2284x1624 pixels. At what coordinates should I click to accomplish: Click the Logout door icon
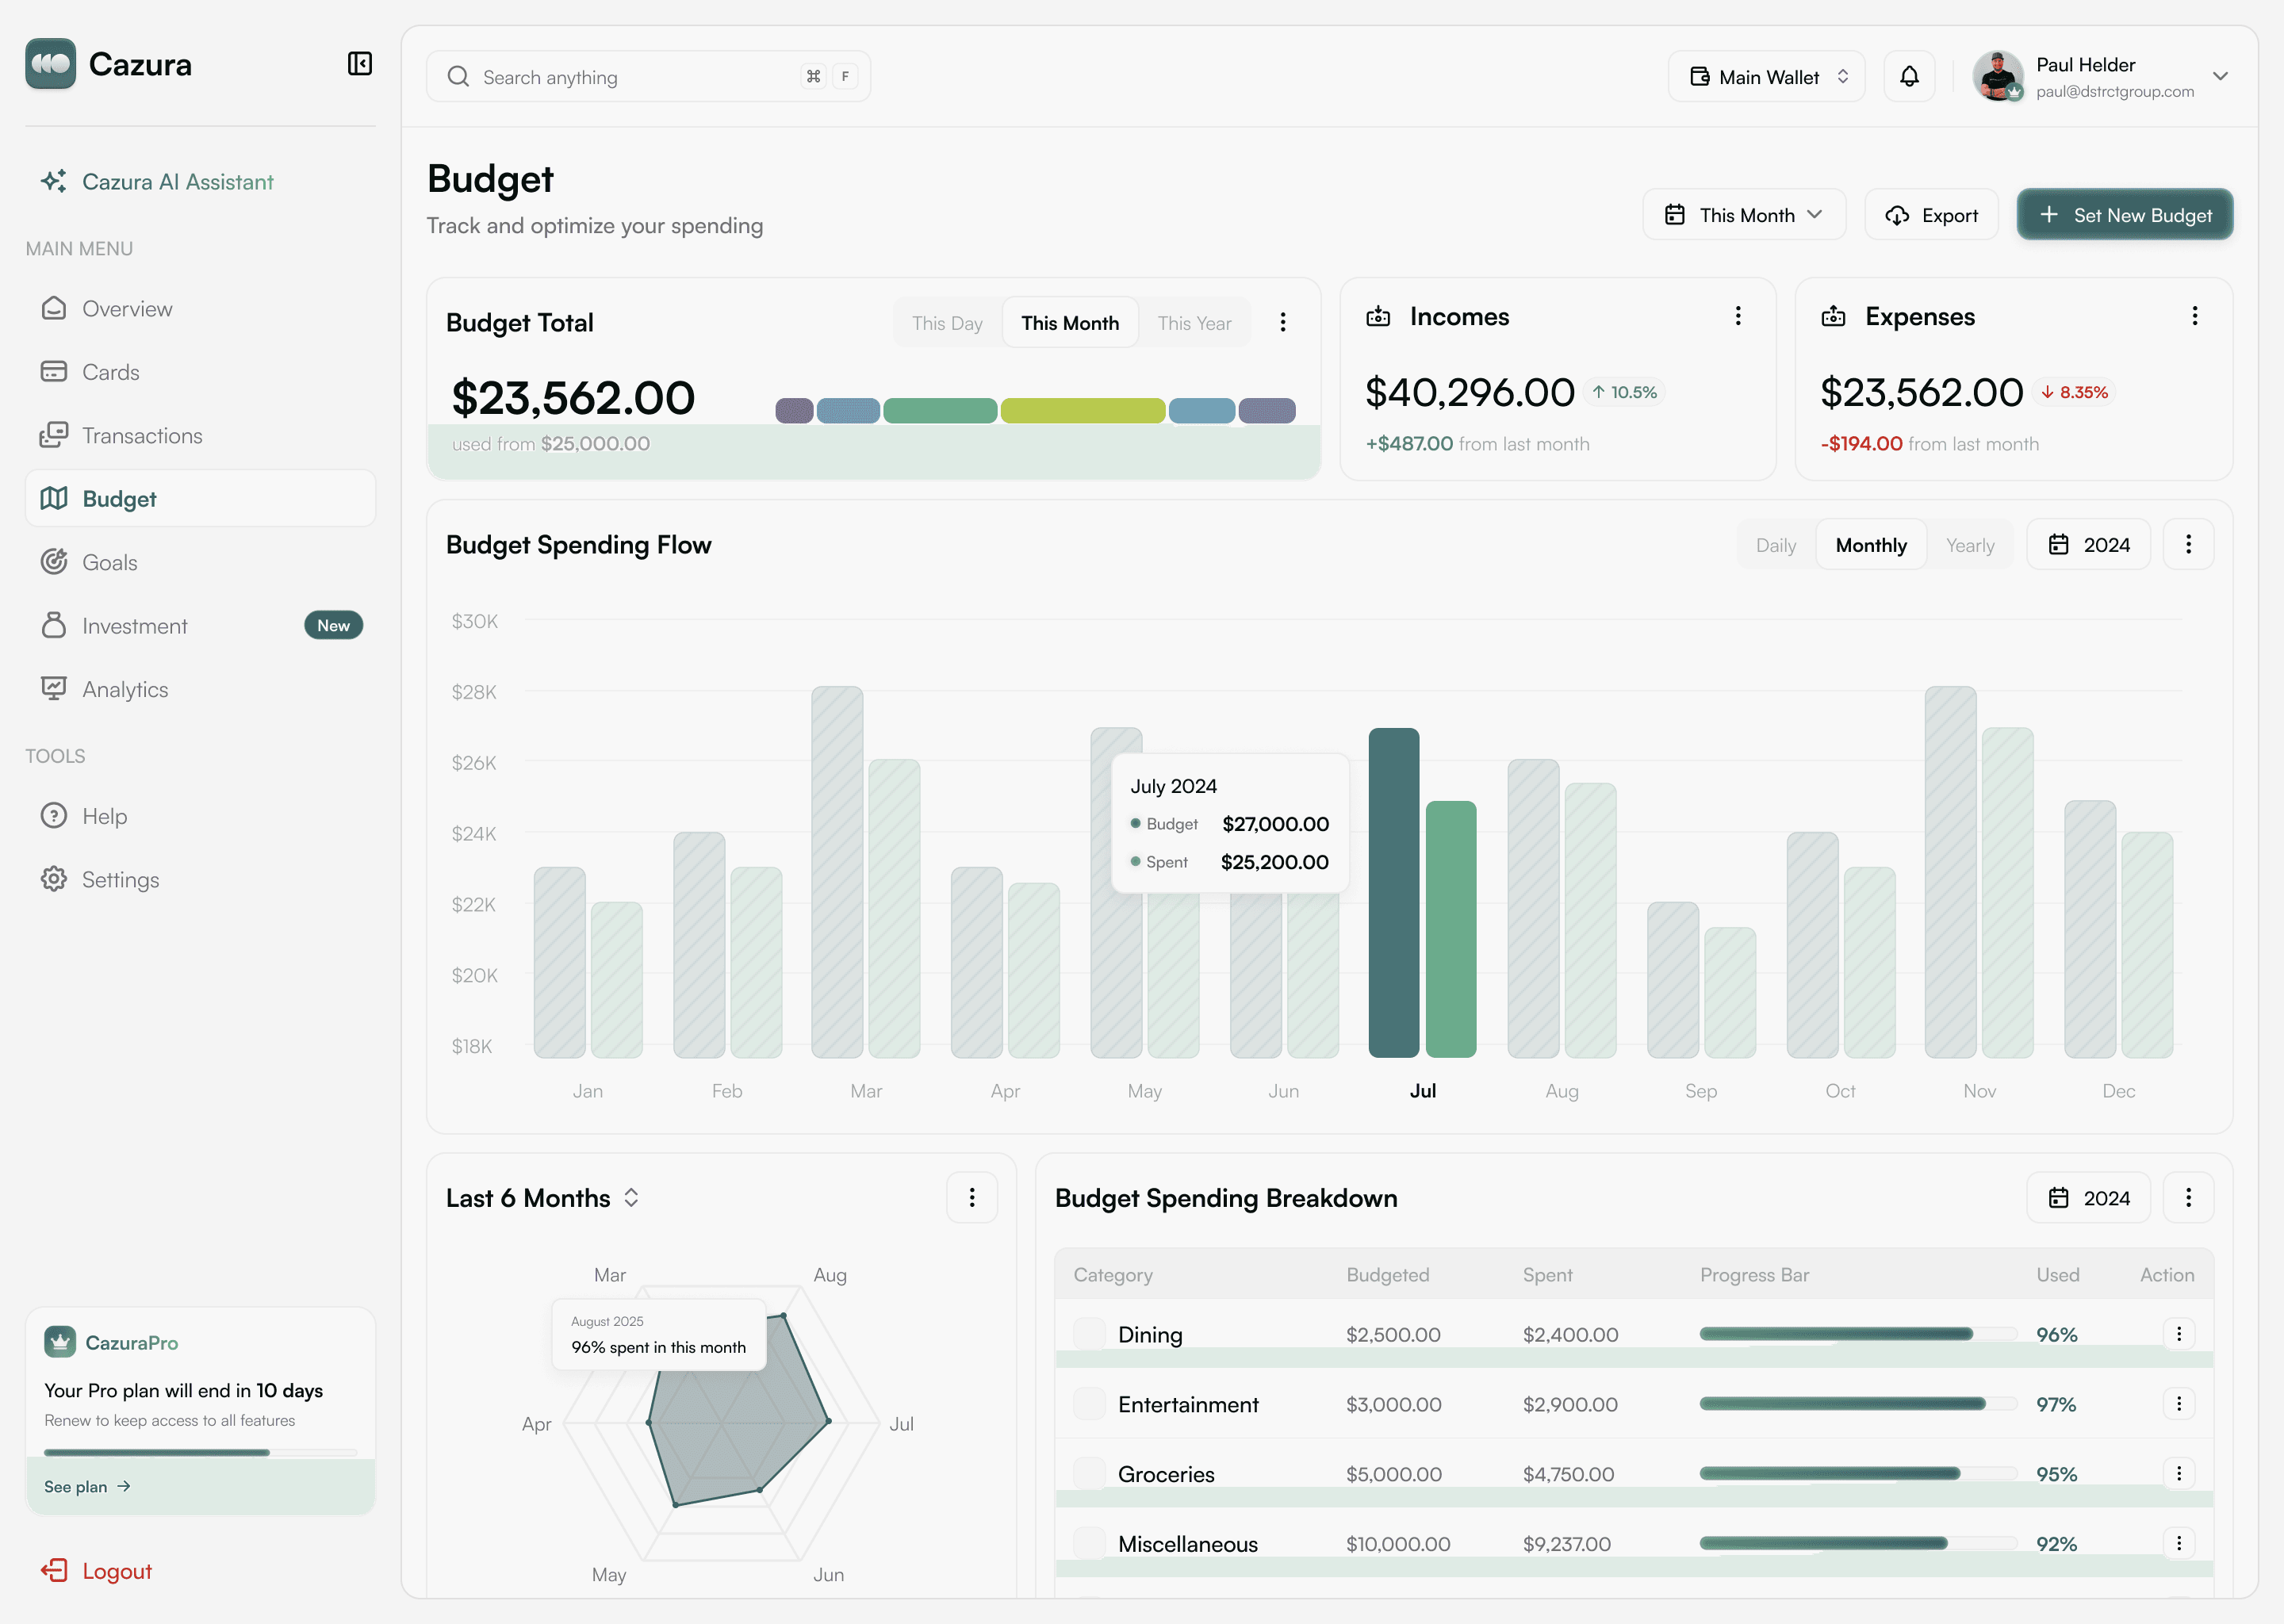pyautogui.click(x=54, y=1570)
